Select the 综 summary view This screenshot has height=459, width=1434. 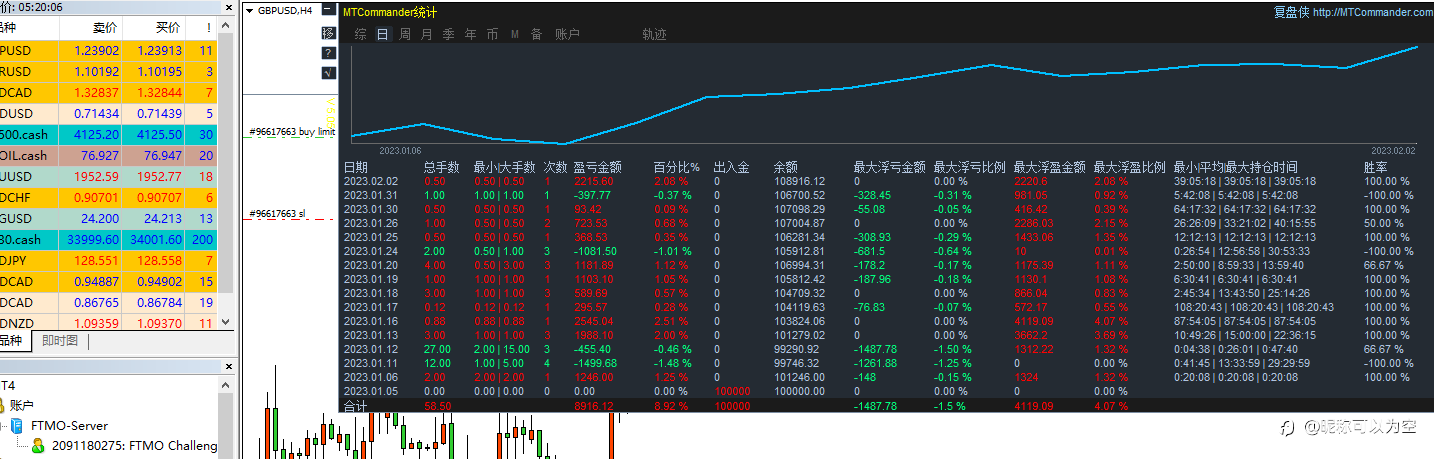click(360, 34)
